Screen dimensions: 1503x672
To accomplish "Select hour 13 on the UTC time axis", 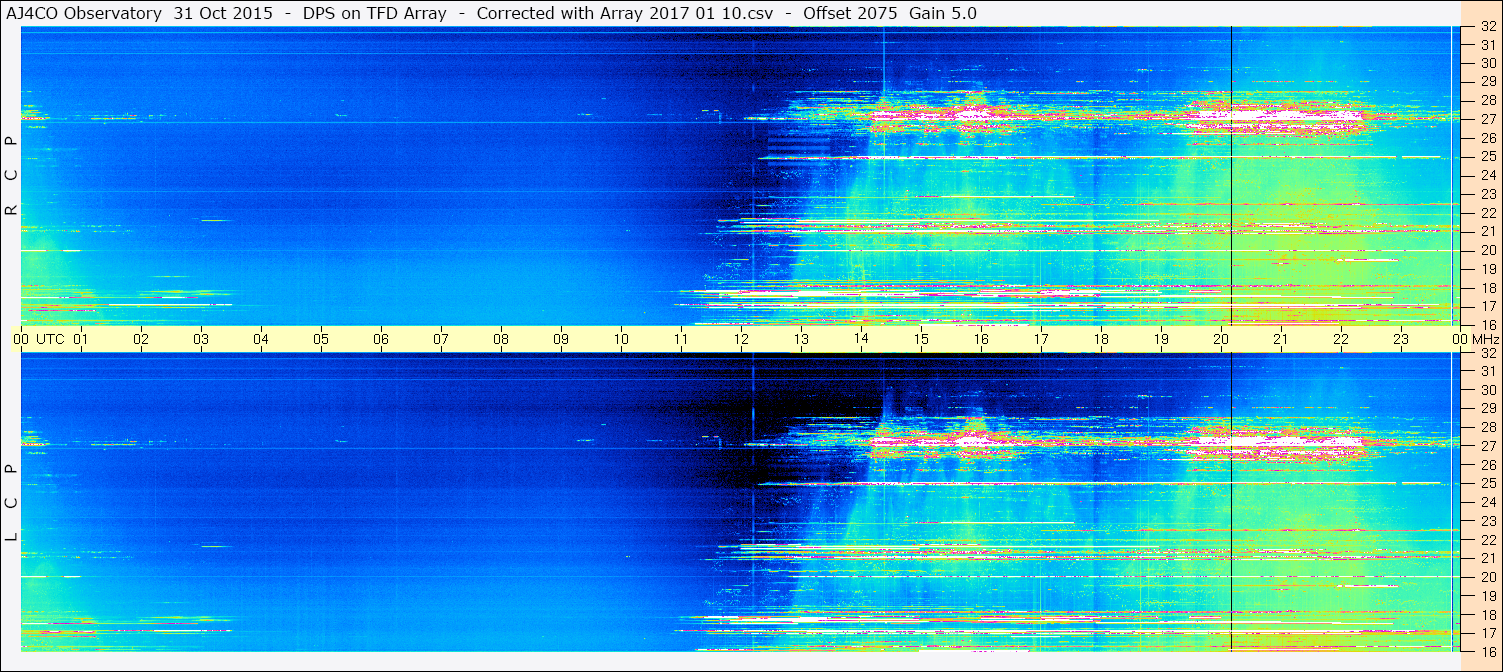I will (801, 339).
